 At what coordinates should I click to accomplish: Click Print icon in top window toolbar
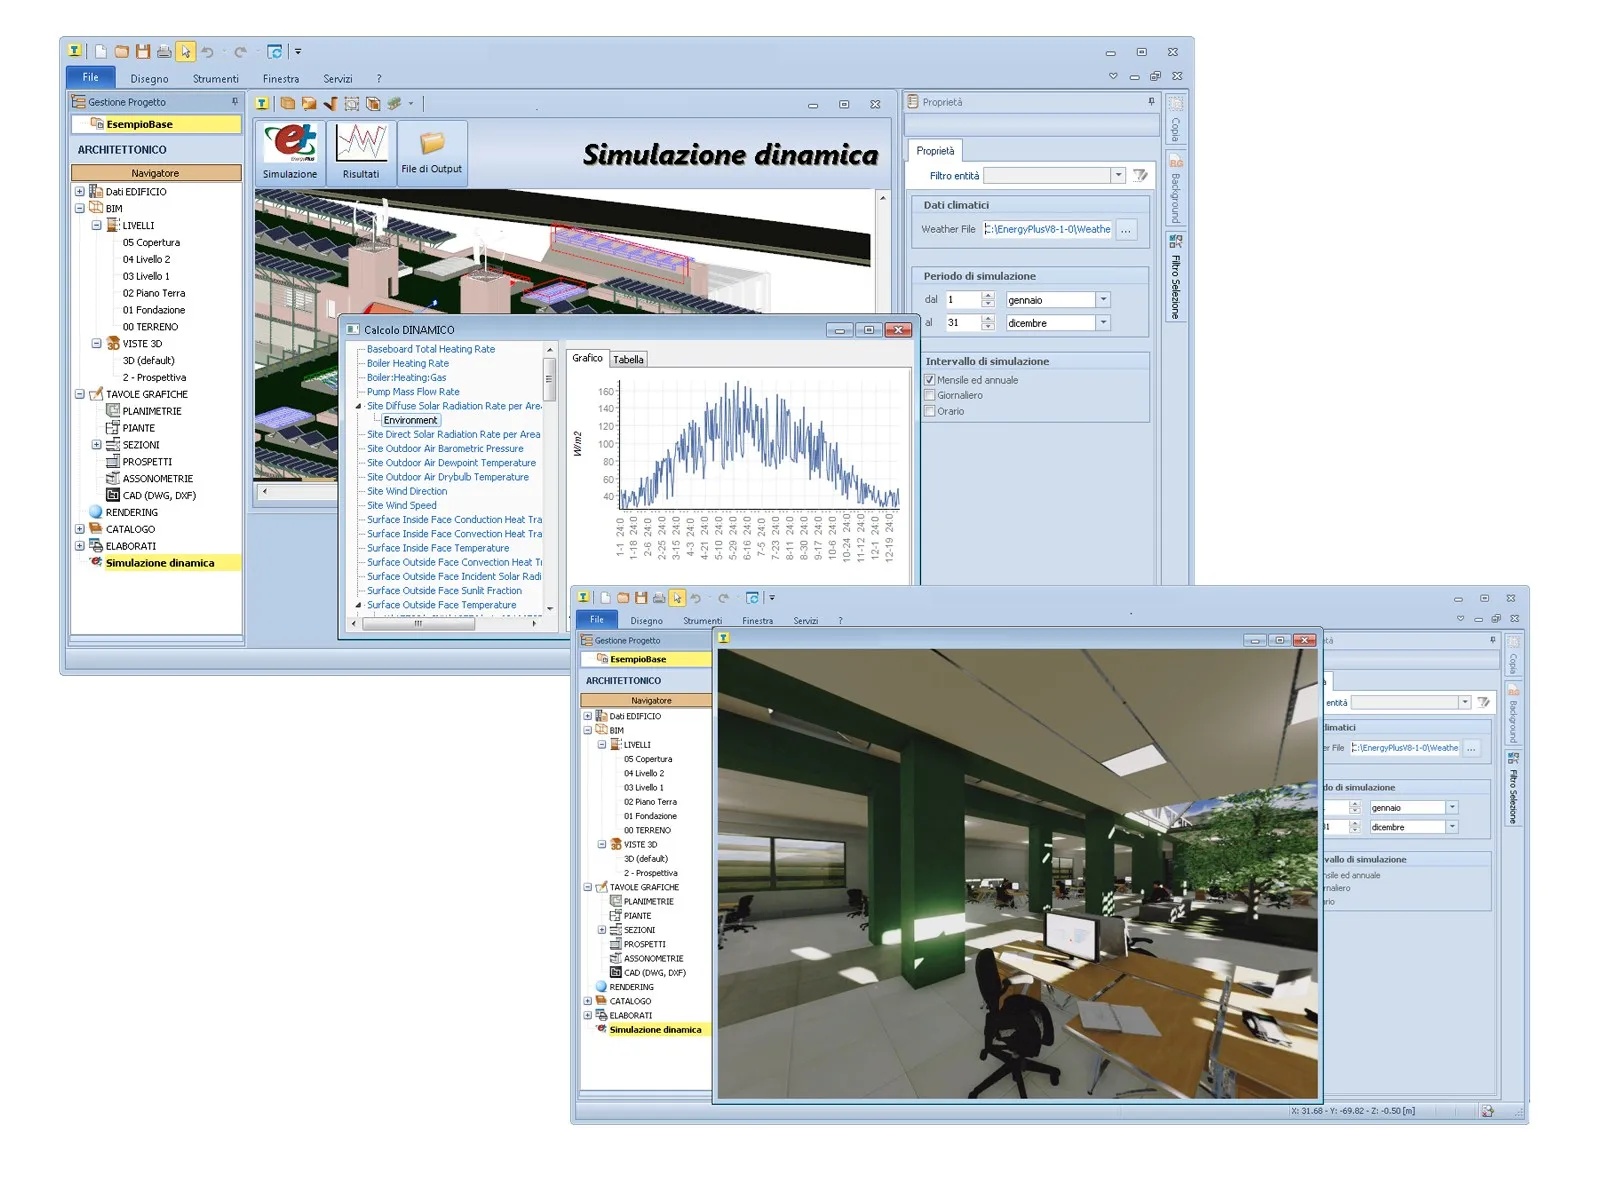pyautogui.click(x=164, y=51)
